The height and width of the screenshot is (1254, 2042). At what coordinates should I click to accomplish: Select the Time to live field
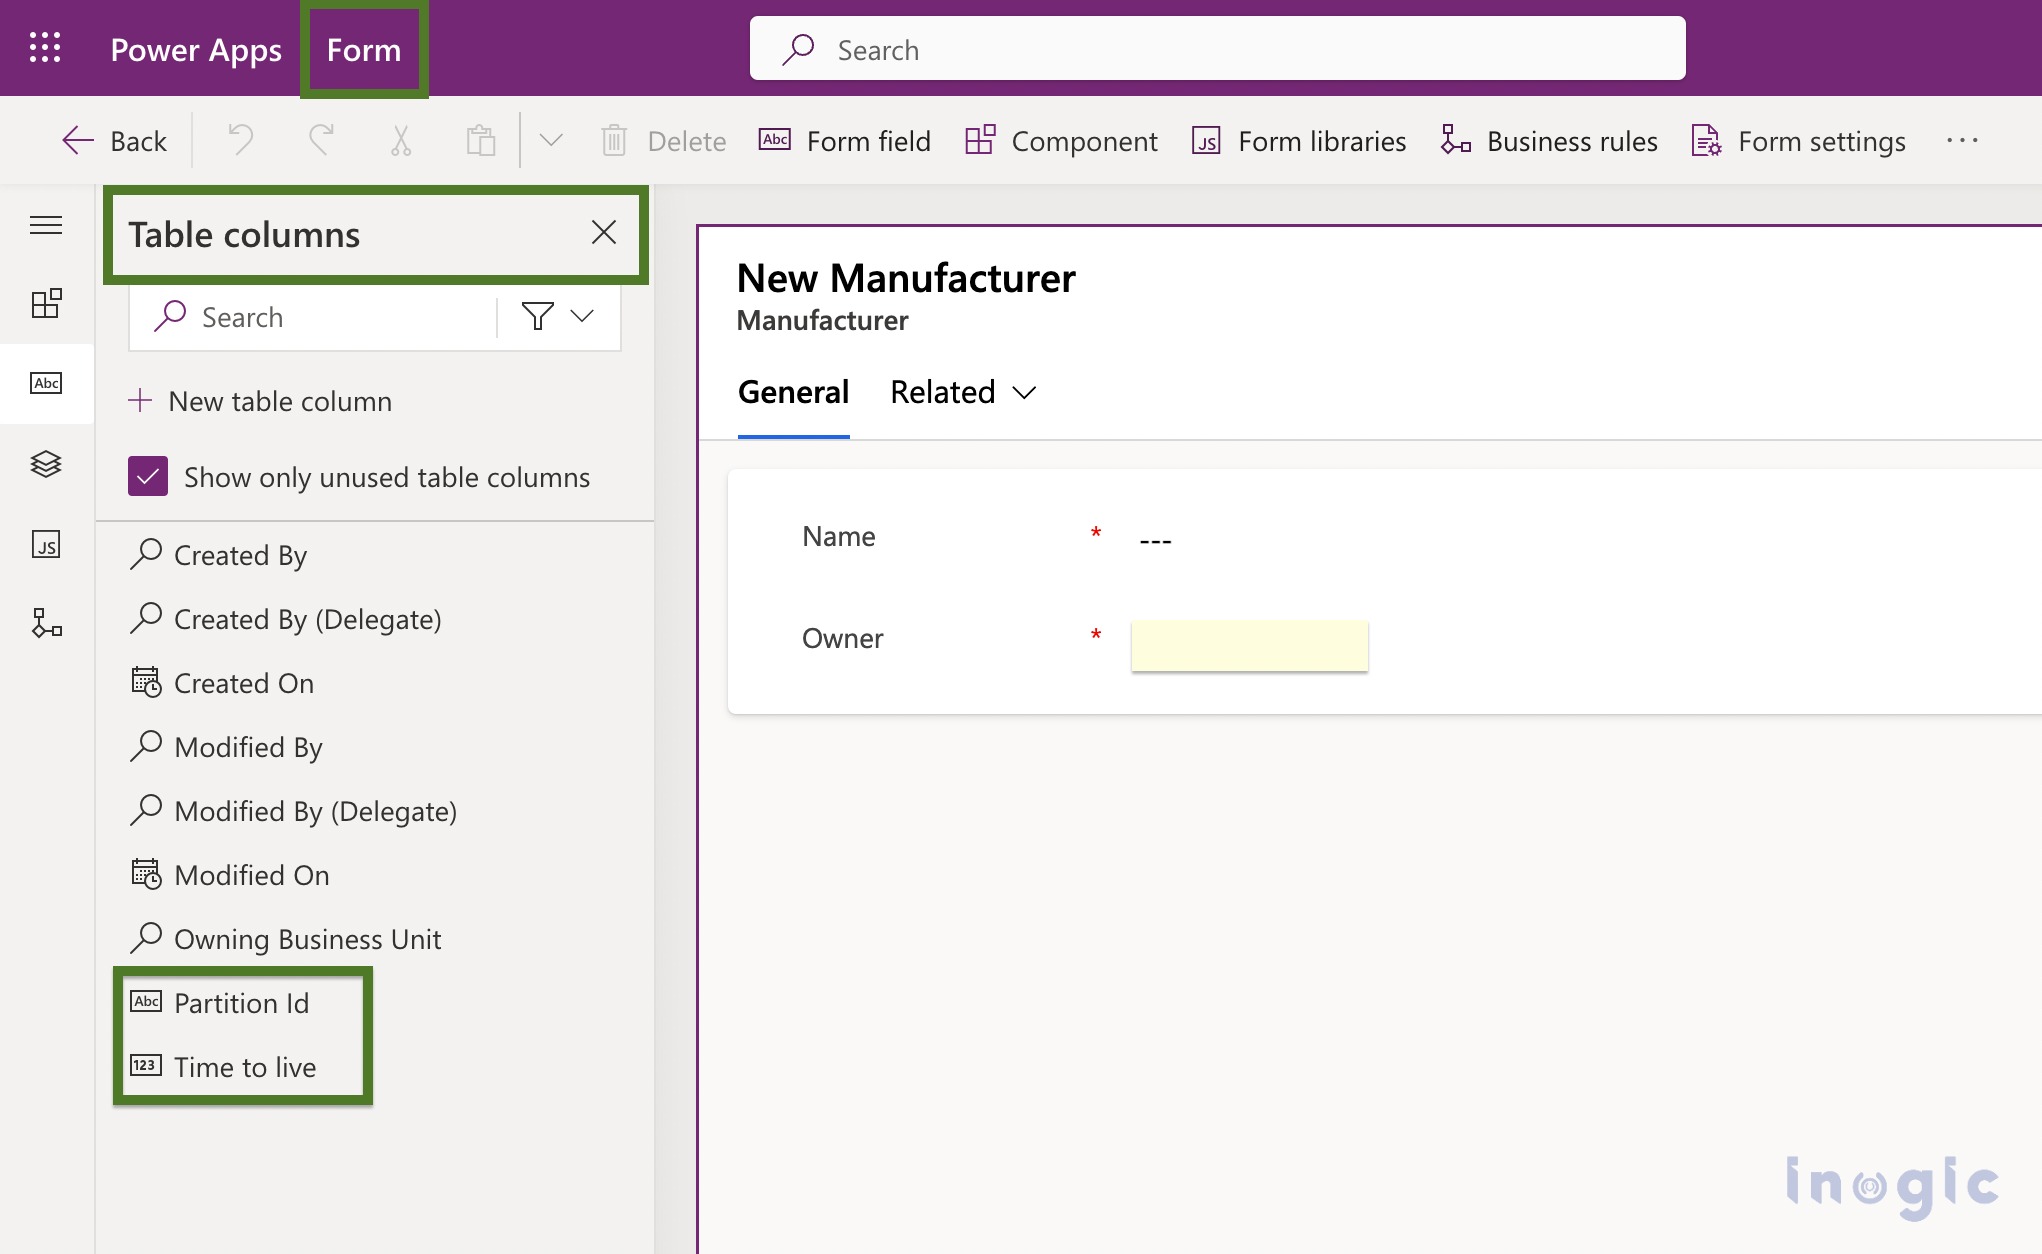point(245,1066)
